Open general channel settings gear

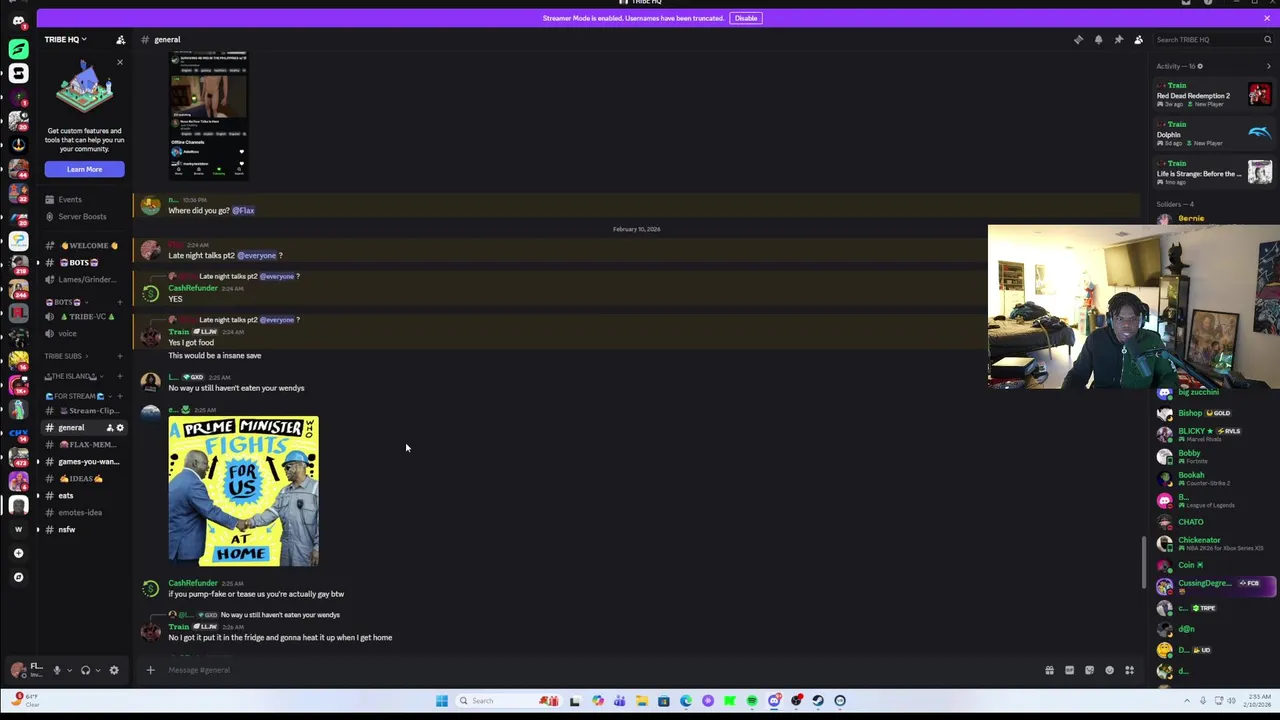120,428
